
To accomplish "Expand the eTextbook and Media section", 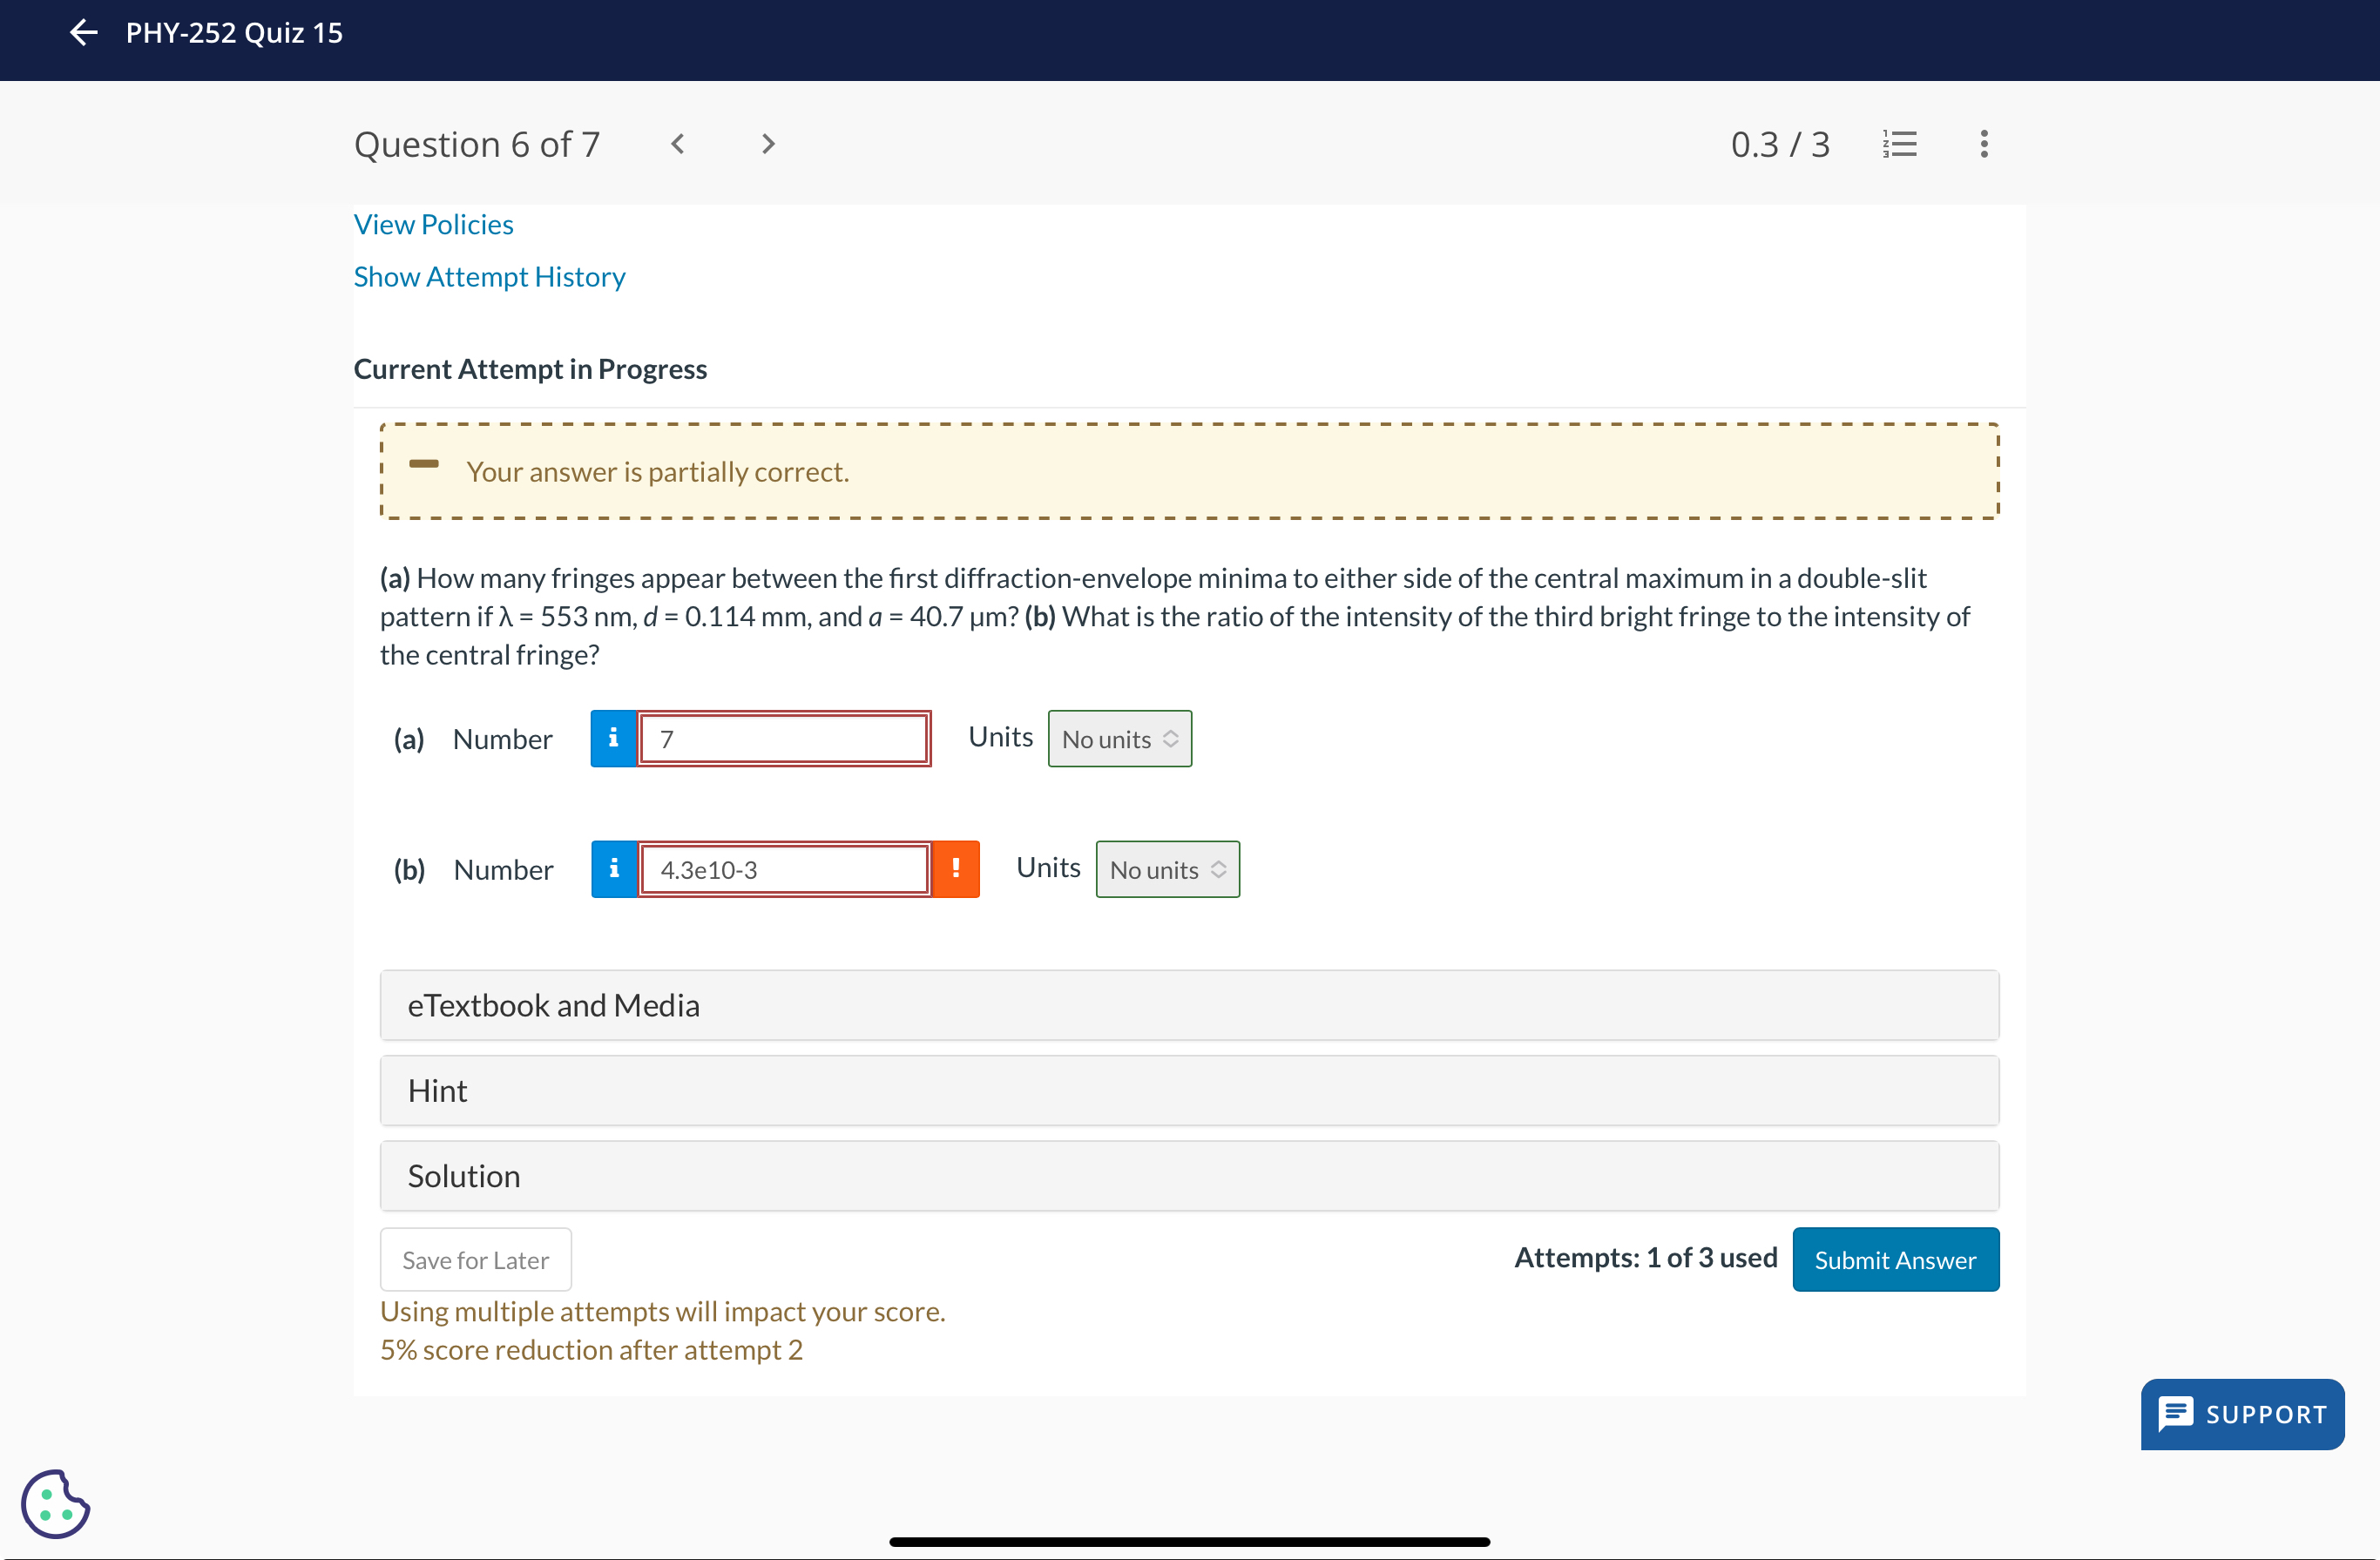I will [x=1189, y=1005].
